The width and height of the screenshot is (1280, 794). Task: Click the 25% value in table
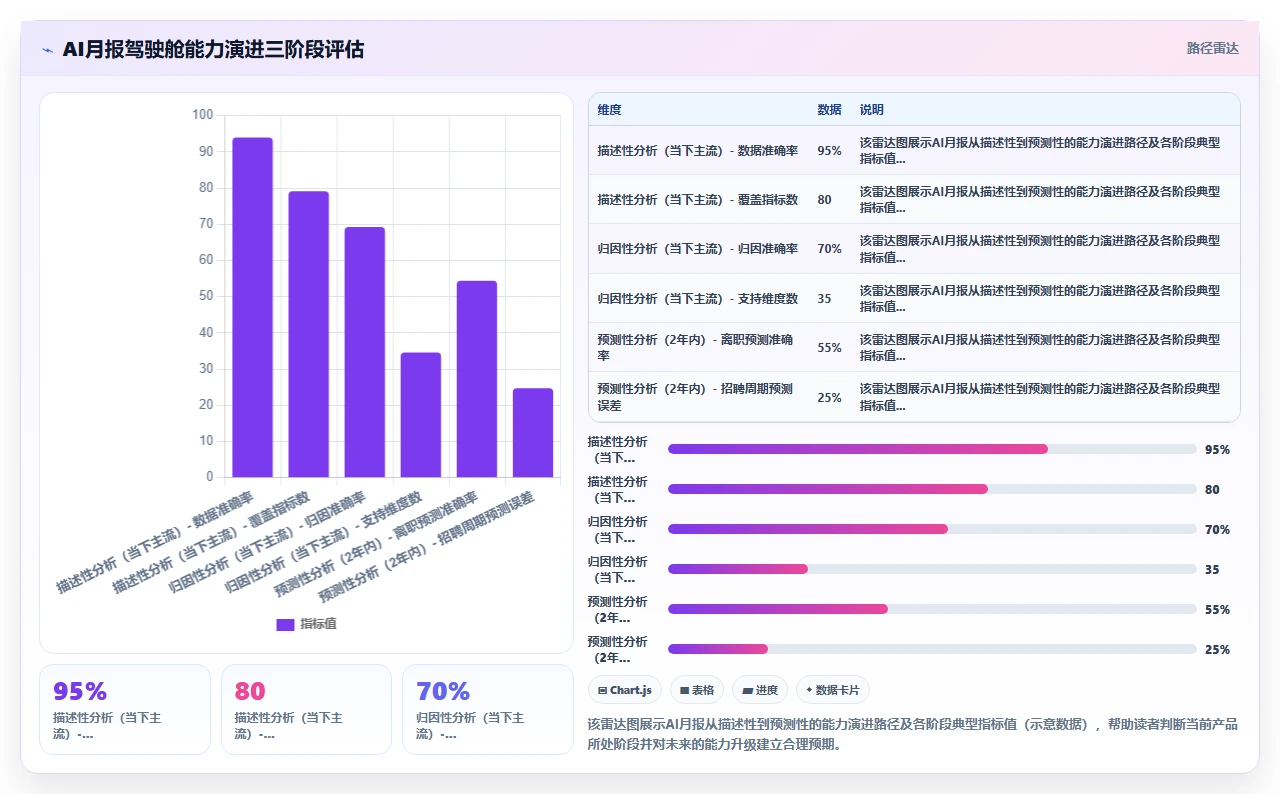click(829, 397)
